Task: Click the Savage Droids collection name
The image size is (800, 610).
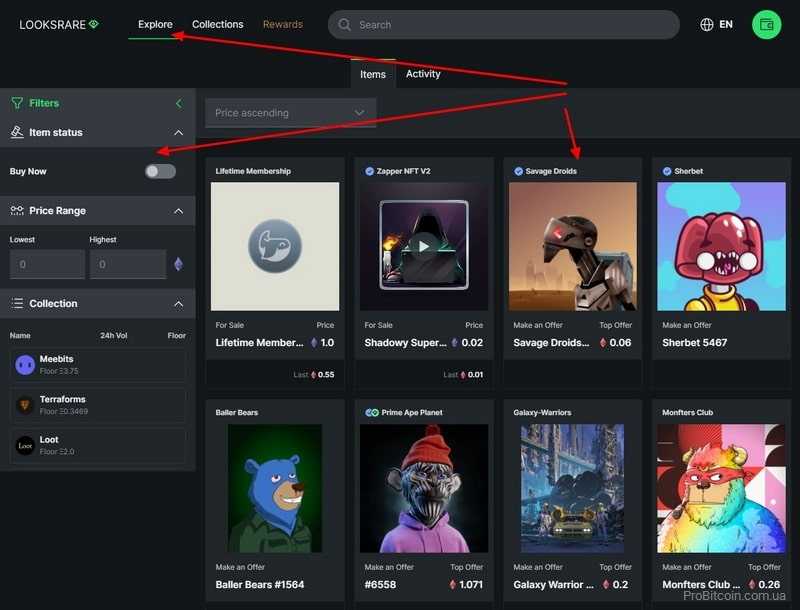Action: click(551, 171)
